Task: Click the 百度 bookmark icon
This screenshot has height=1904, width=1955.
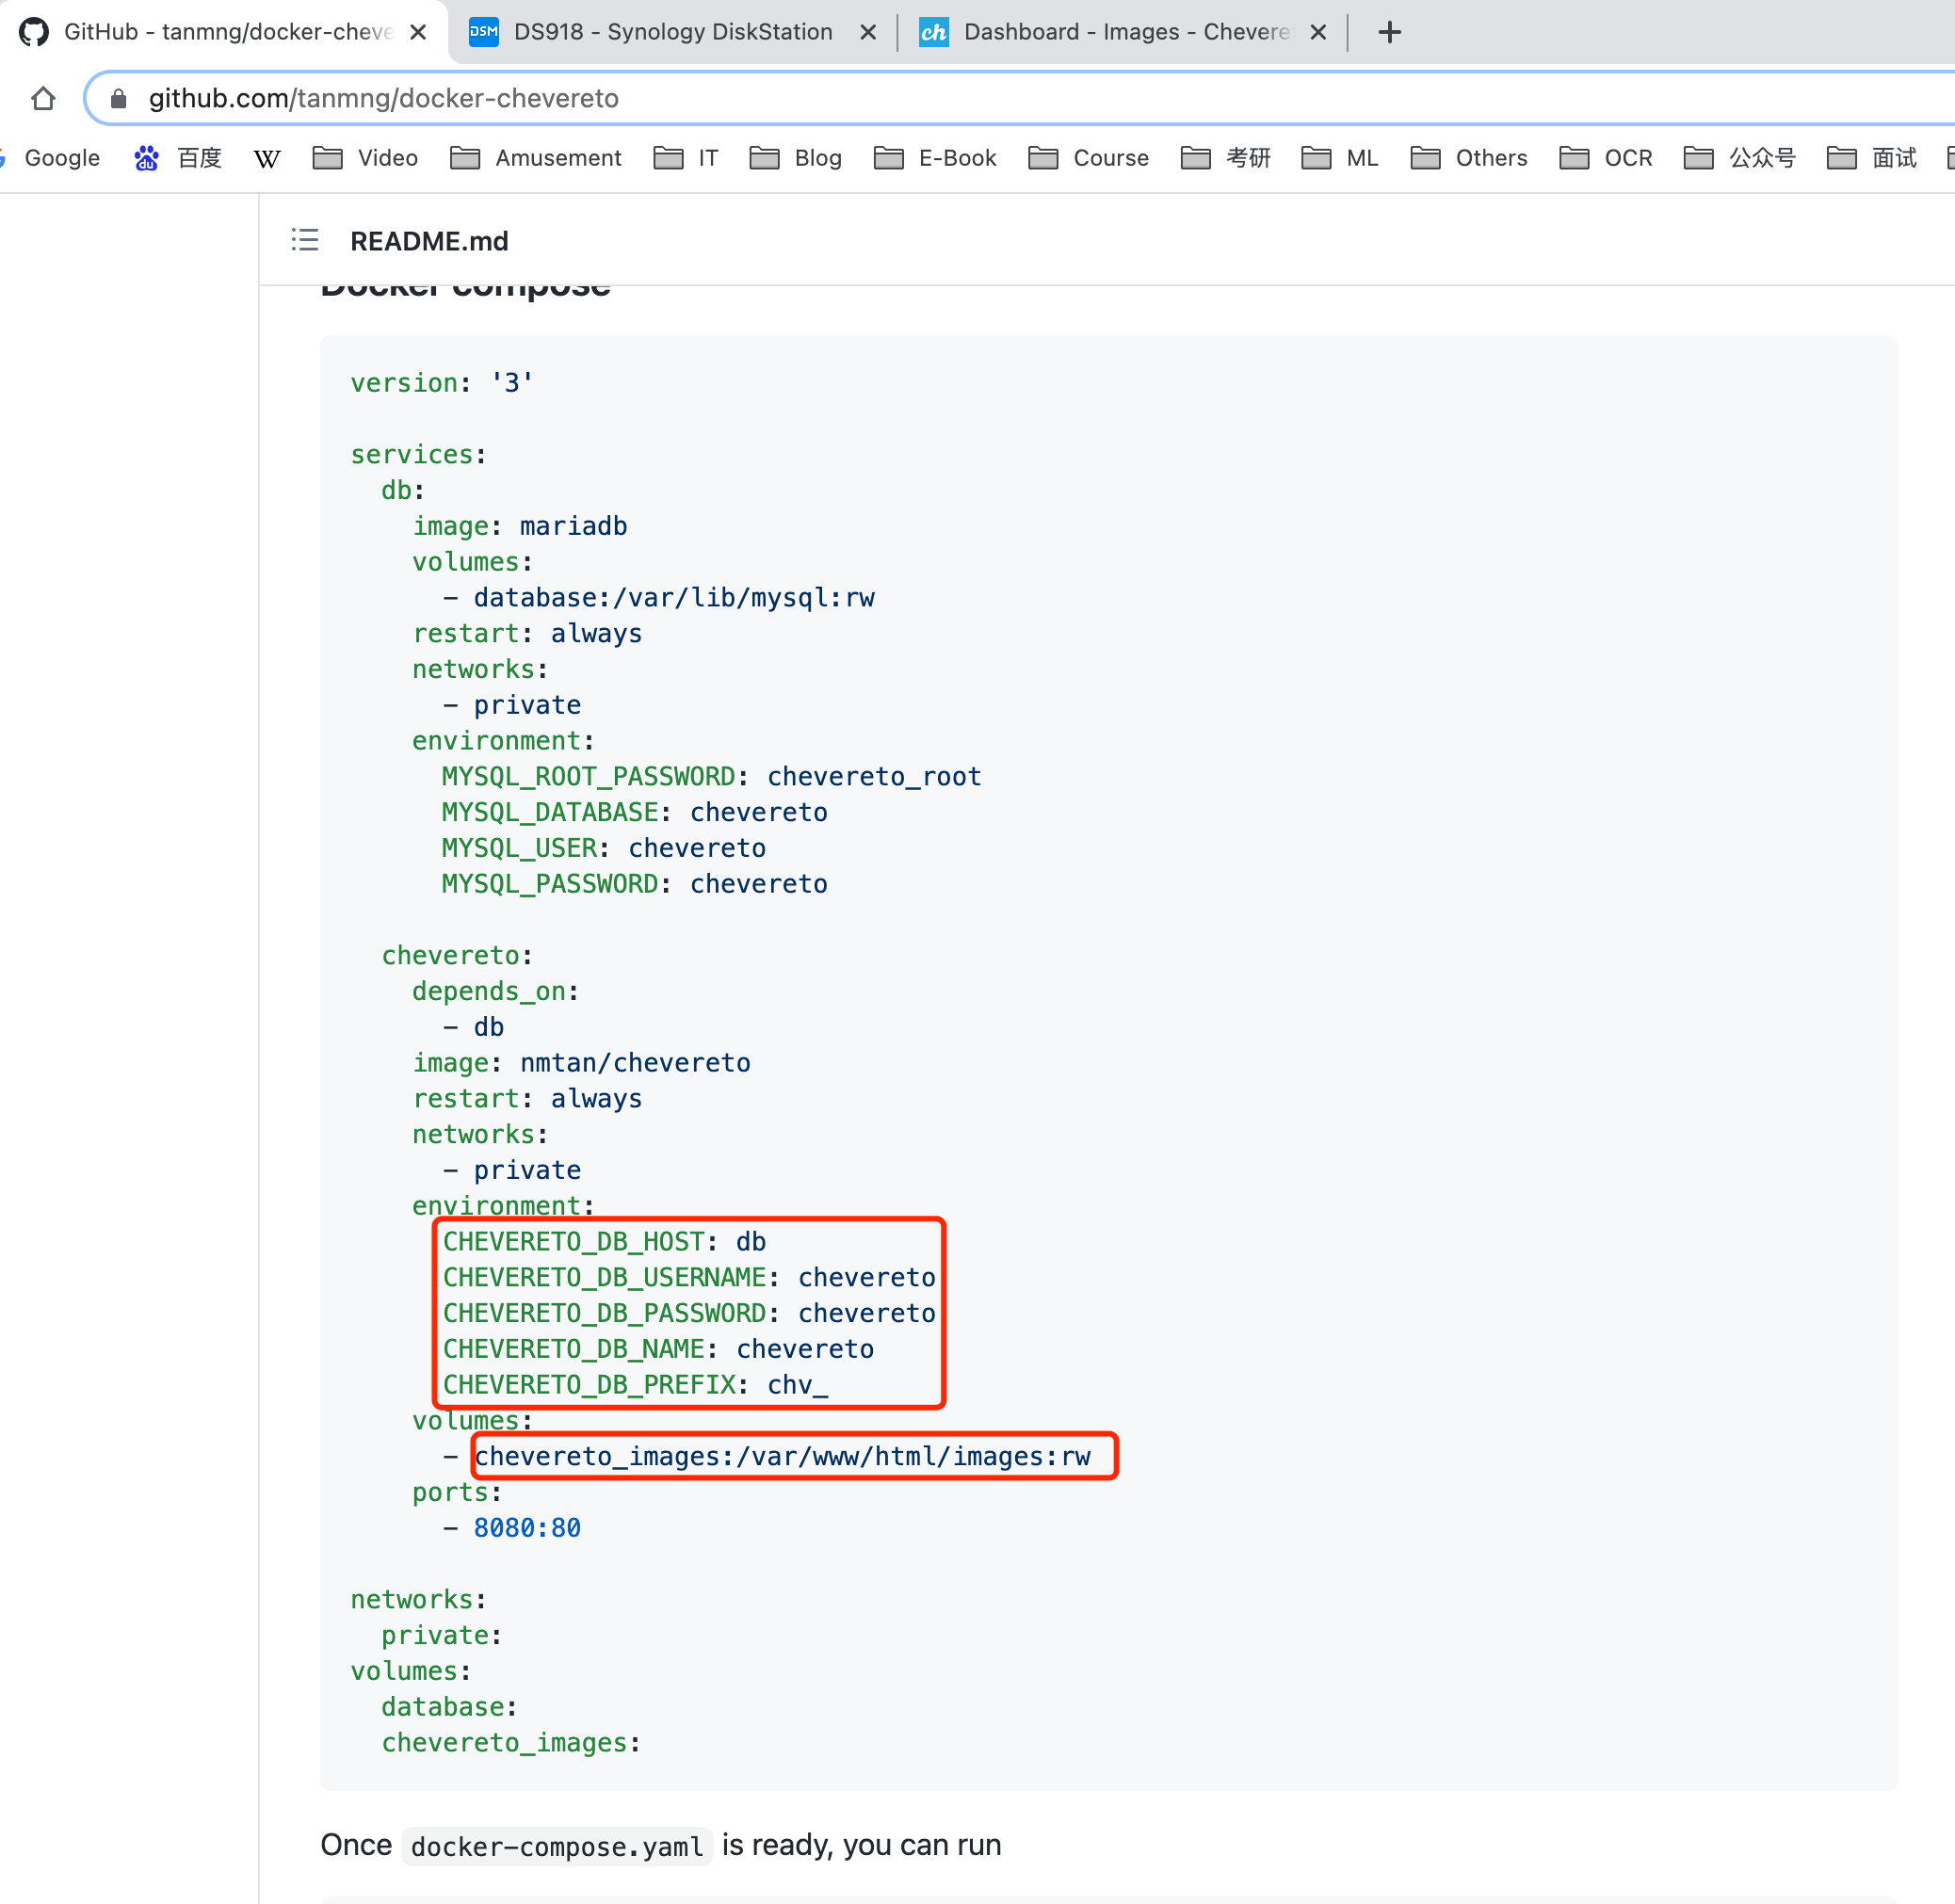Action: (146, 158)
